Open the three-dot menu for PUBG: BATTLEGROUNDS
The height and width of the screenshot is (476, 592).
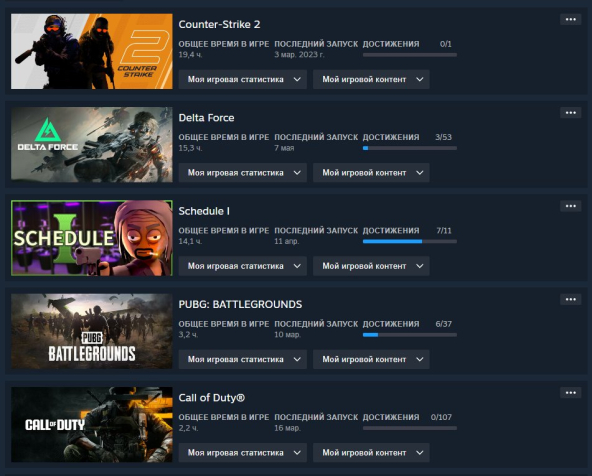click(x=570, y=299)
